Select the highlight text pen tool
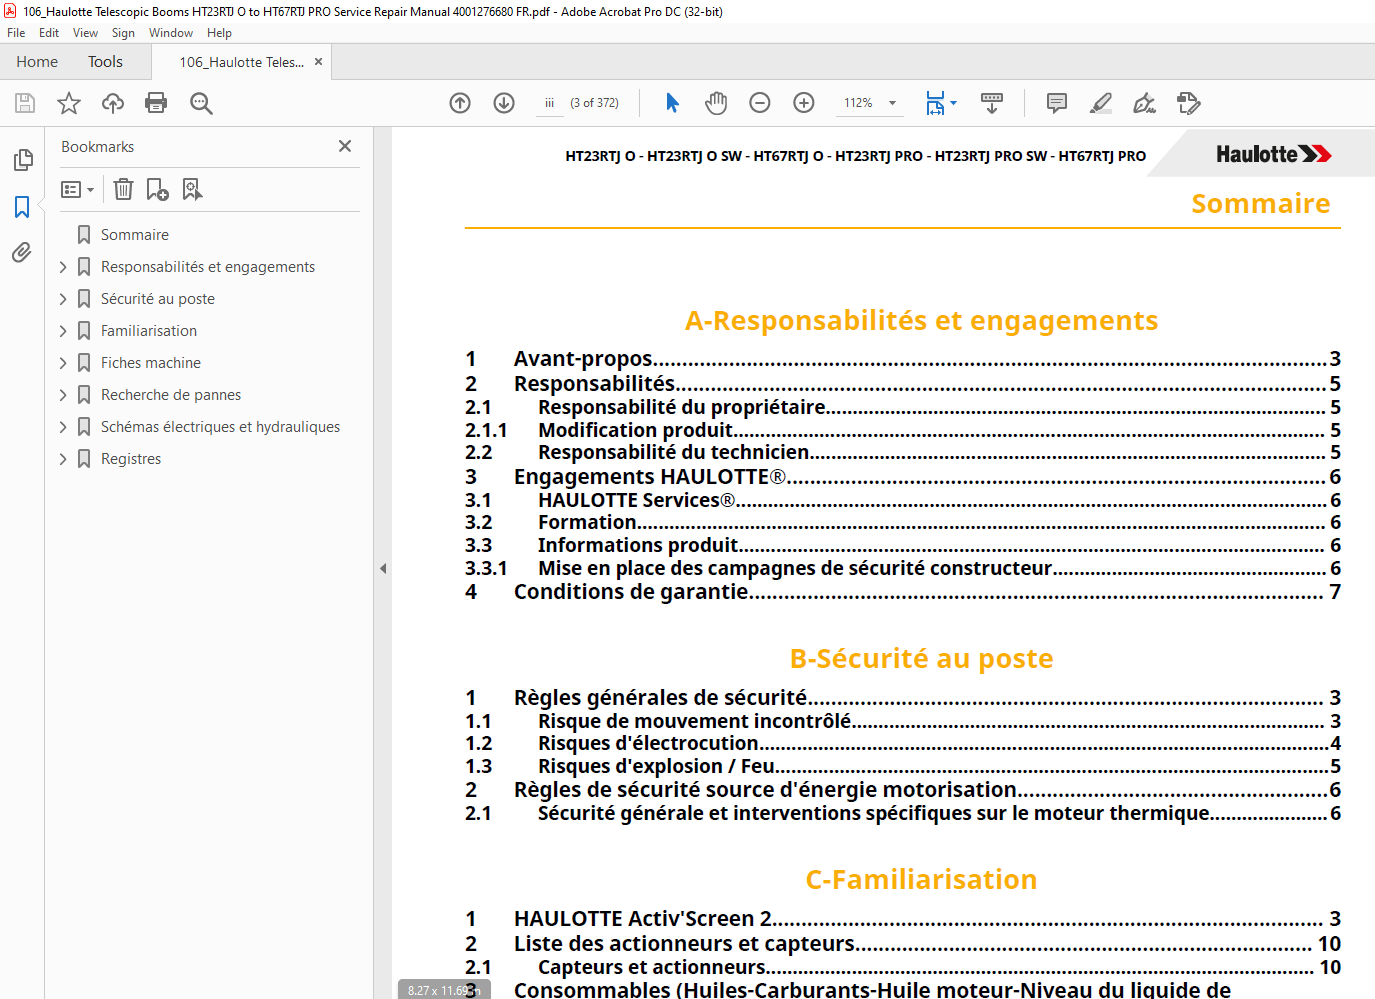The height and width of the screenshot is (999, 1375). pos(1101,103)
